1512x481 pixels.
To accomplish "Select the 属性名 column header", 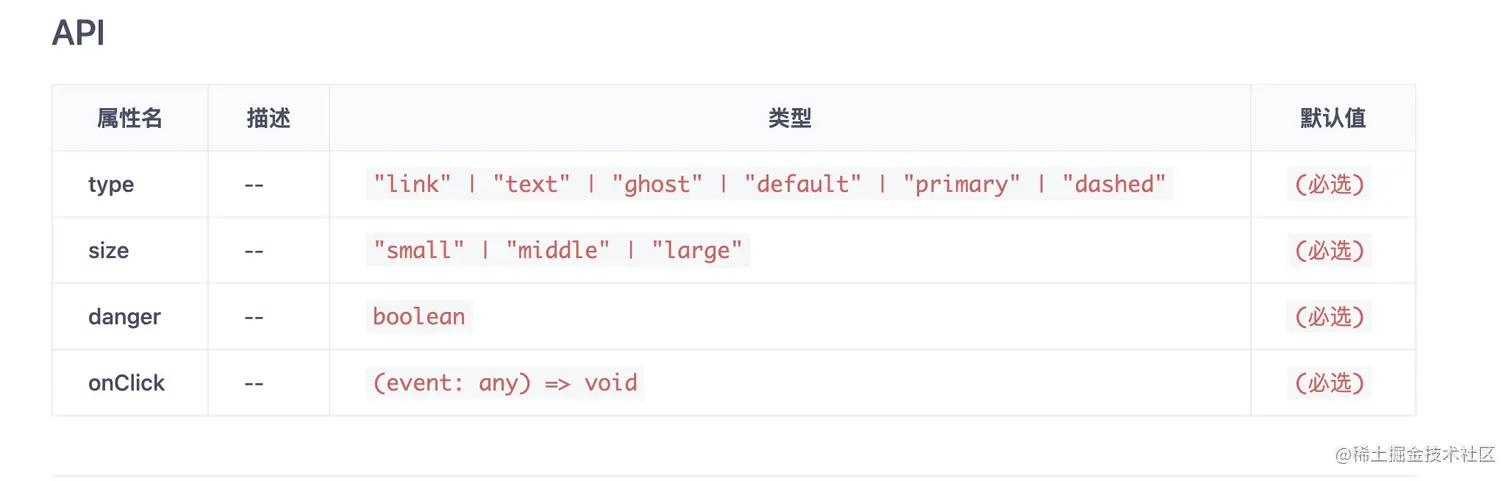I will tap(130, 118).
